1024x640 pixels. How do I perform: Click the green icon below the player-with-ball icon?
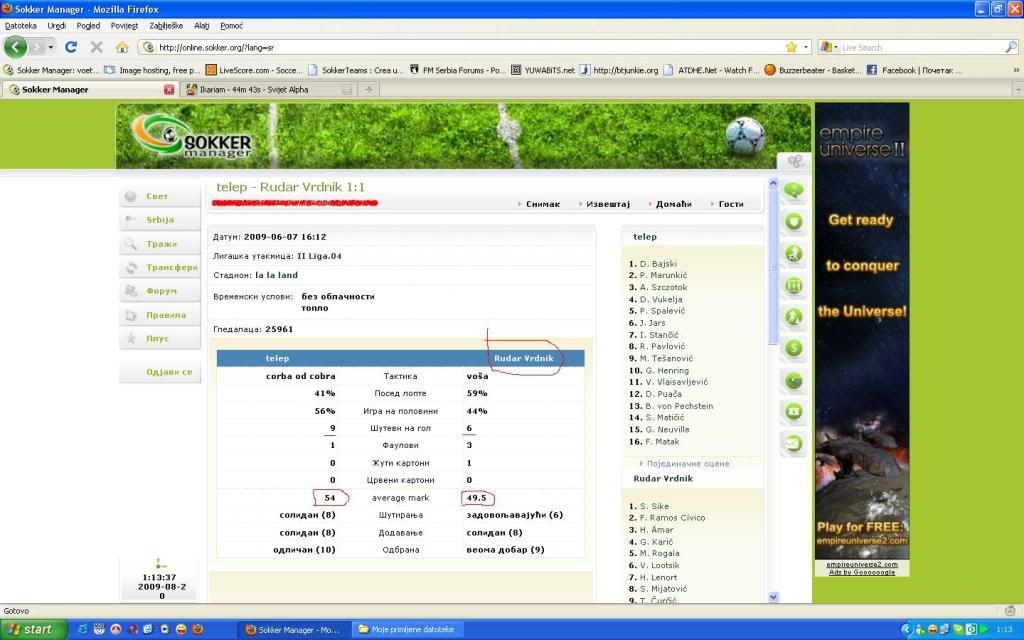pos(793,285)
